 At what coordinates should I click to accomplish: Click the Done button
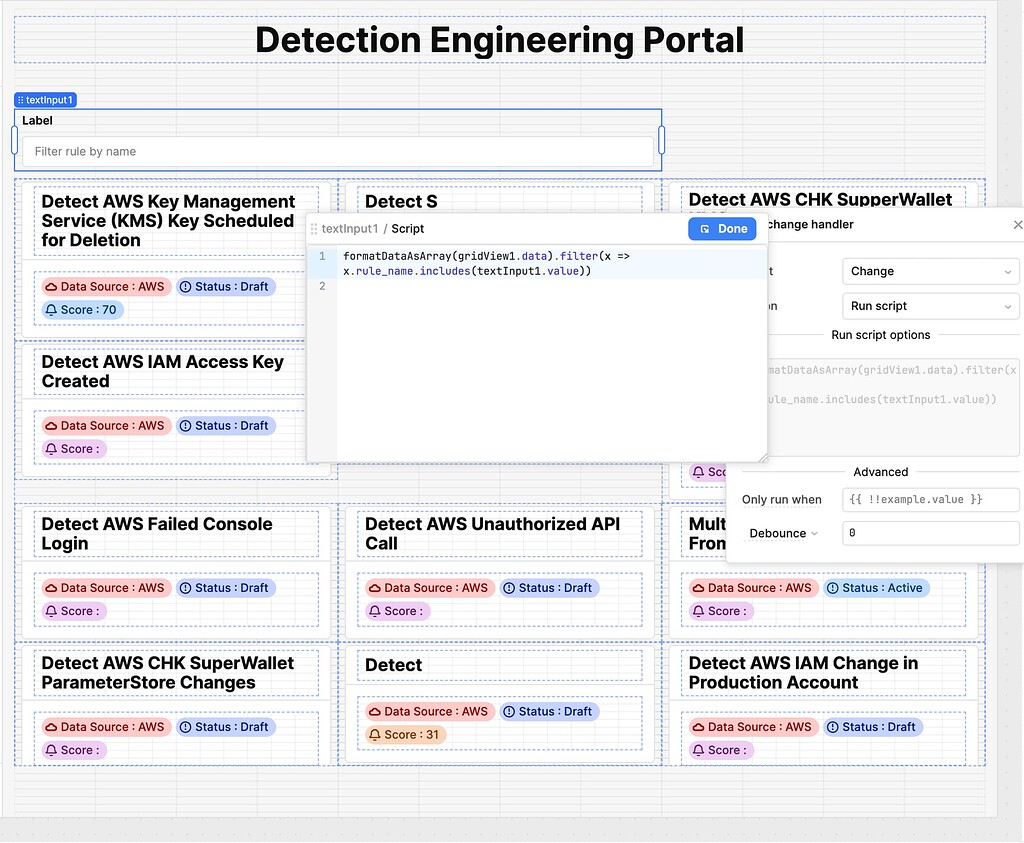pyautogui.click(x=722, y=228)
